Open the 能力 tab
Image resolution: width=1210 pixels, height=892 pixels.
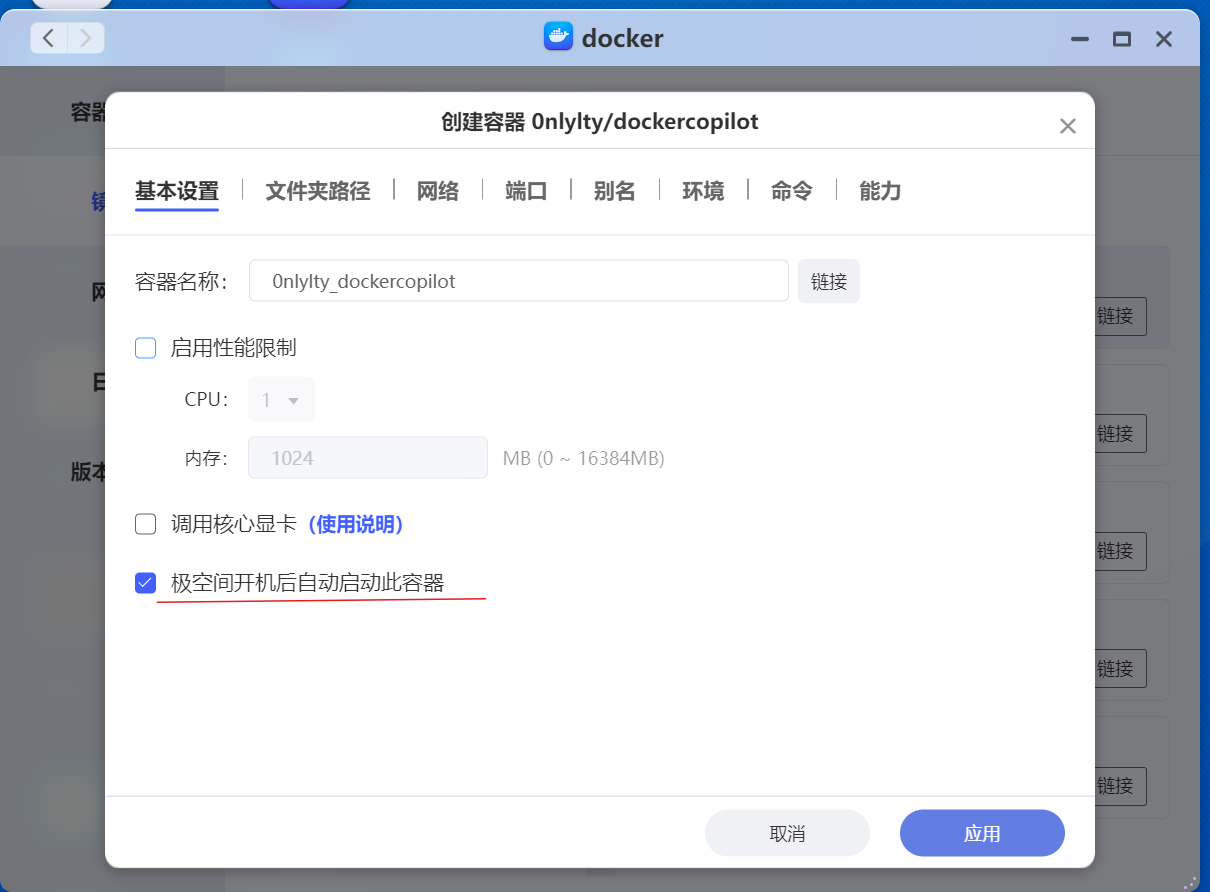click(880, 191)
